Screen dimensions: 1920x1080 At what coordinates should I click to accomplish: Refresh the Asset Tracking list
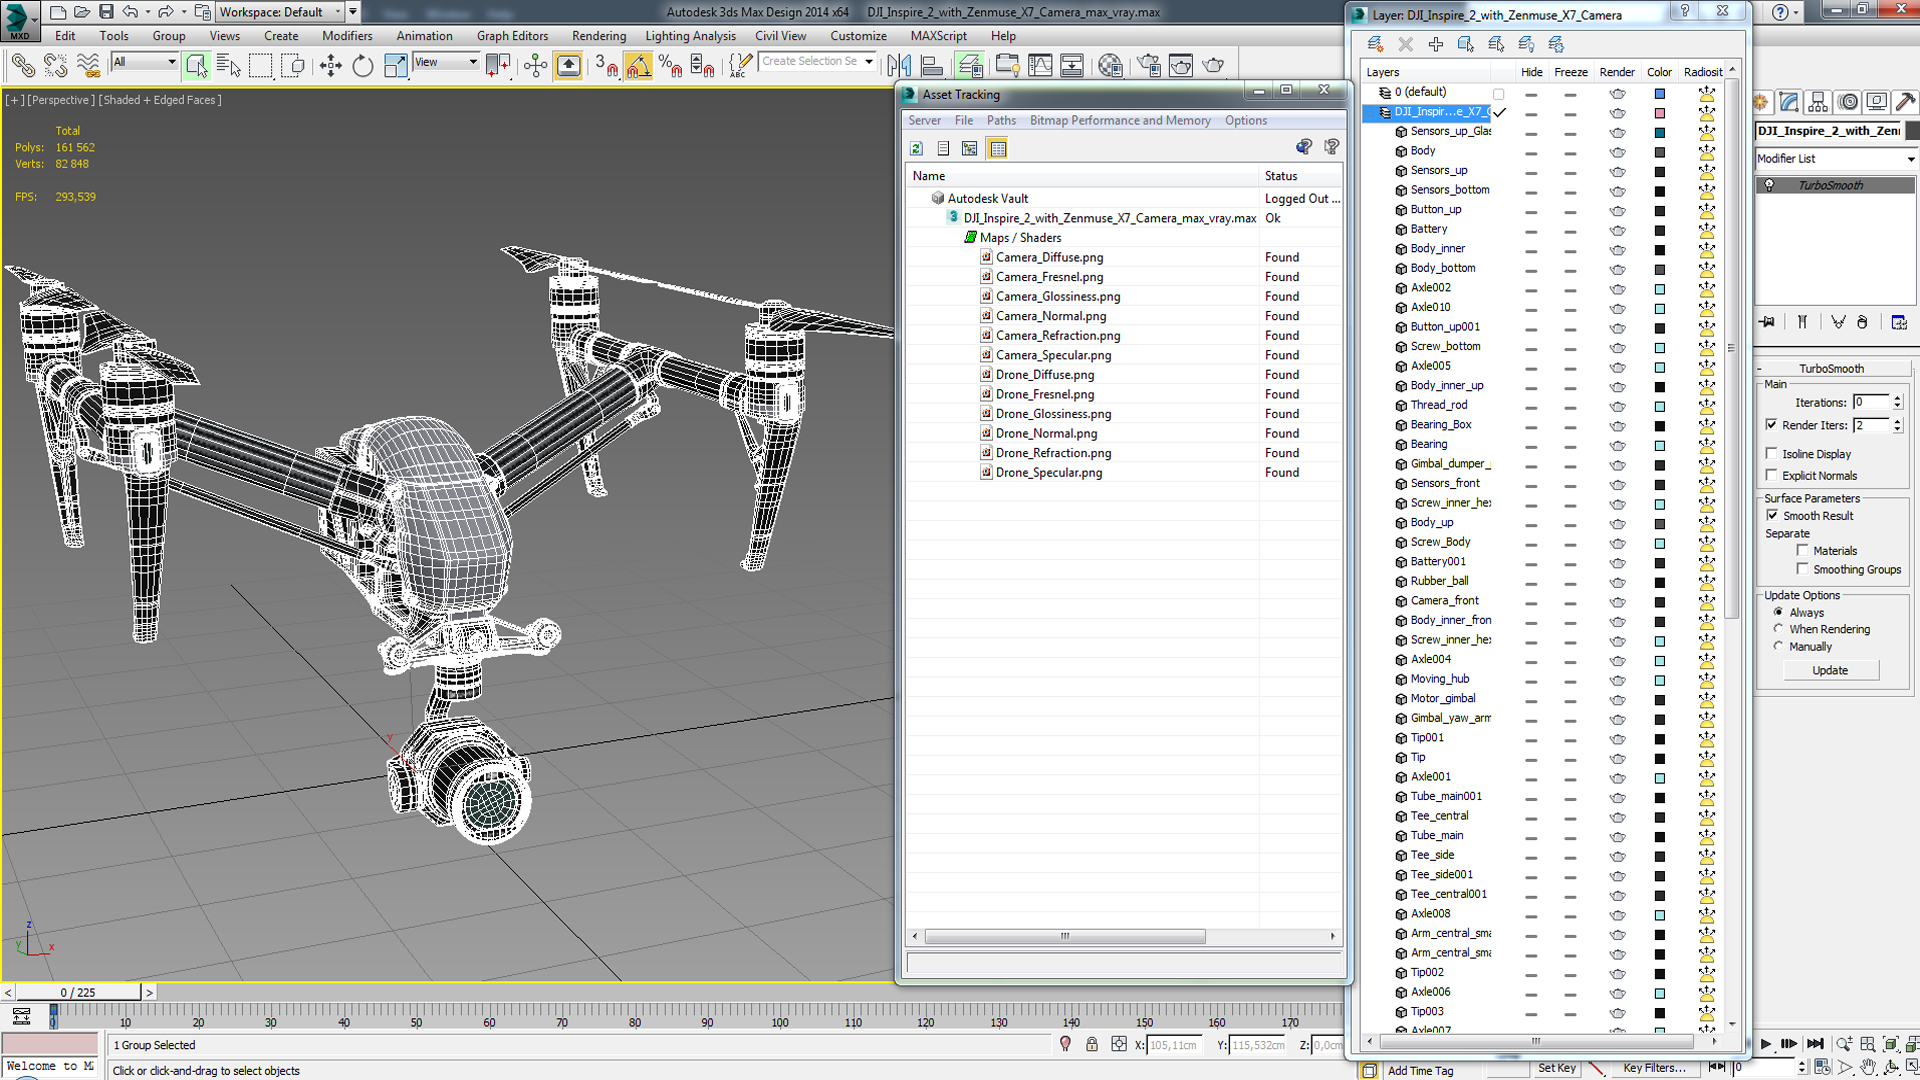(916, 149)
